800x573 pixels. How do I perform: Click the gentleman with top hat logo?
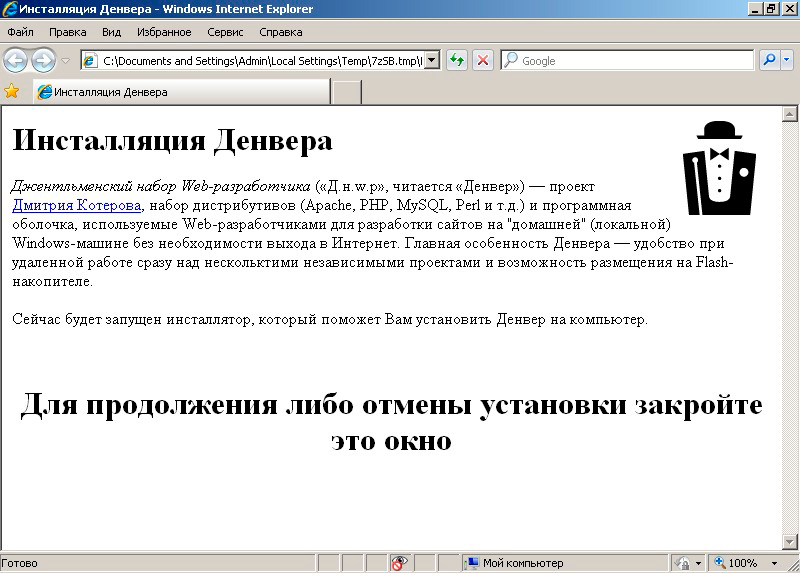(x=719, y=168)
